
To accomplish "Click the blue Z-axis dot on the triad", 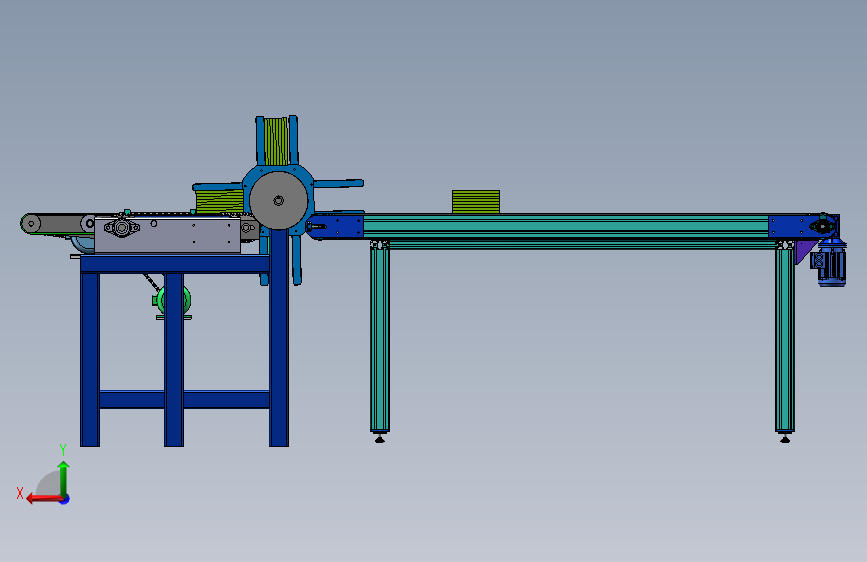I will click(x=65, y=499).
